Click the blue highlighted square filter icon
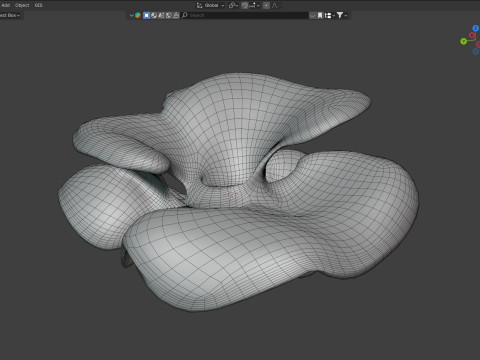Image resolution: width=480 pixels, height=360 pixels. (146, 15)
